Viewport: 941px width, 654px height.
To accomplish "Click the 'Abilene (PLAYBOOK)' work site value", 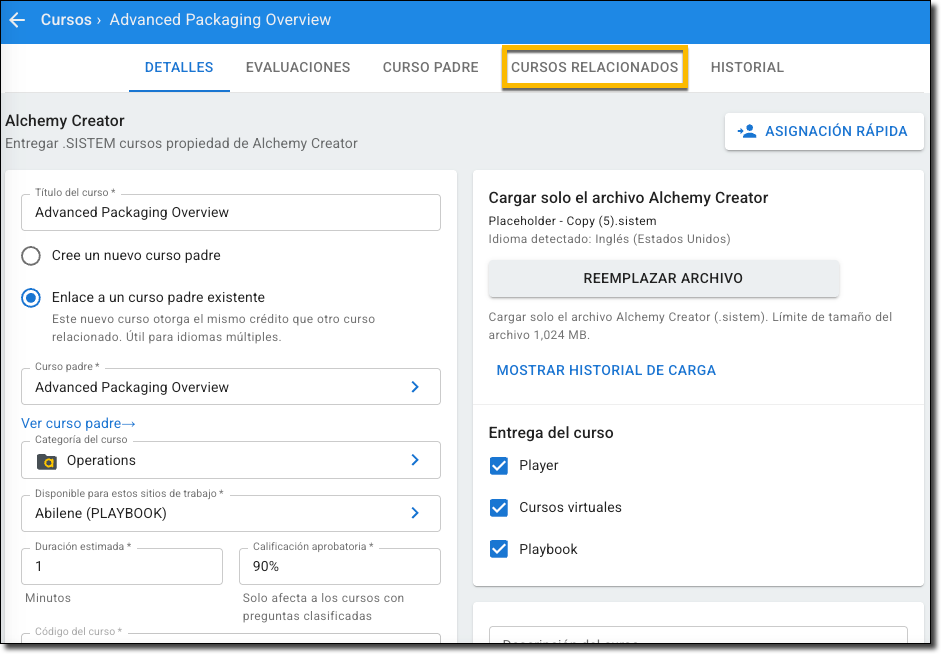I will point(101,514).
